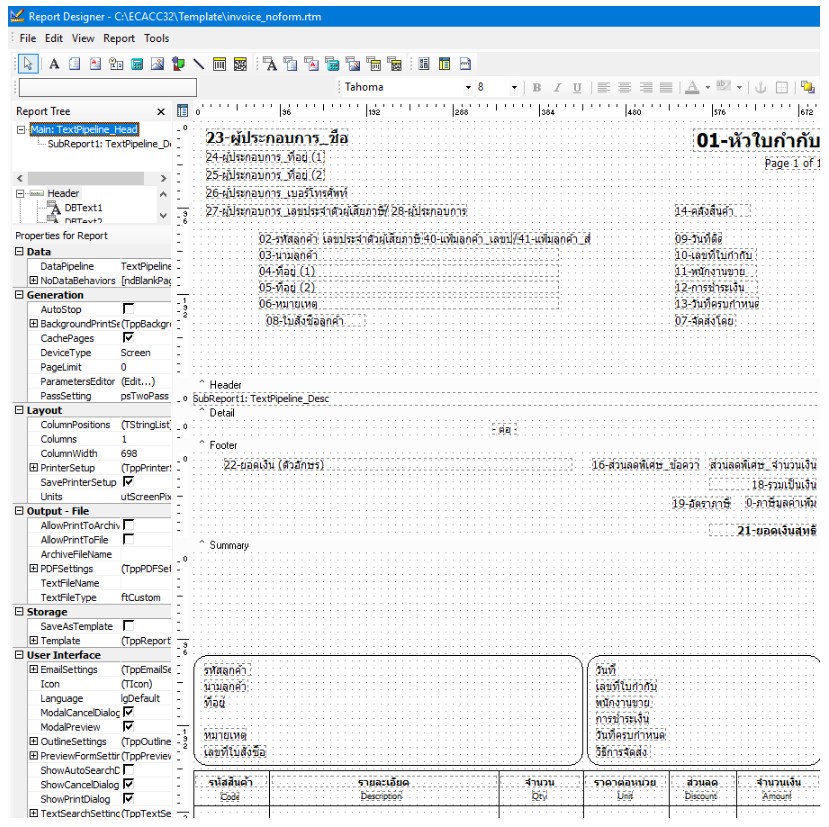Open the Tools menu
829x827 pixels.
(x=156, y=38)
